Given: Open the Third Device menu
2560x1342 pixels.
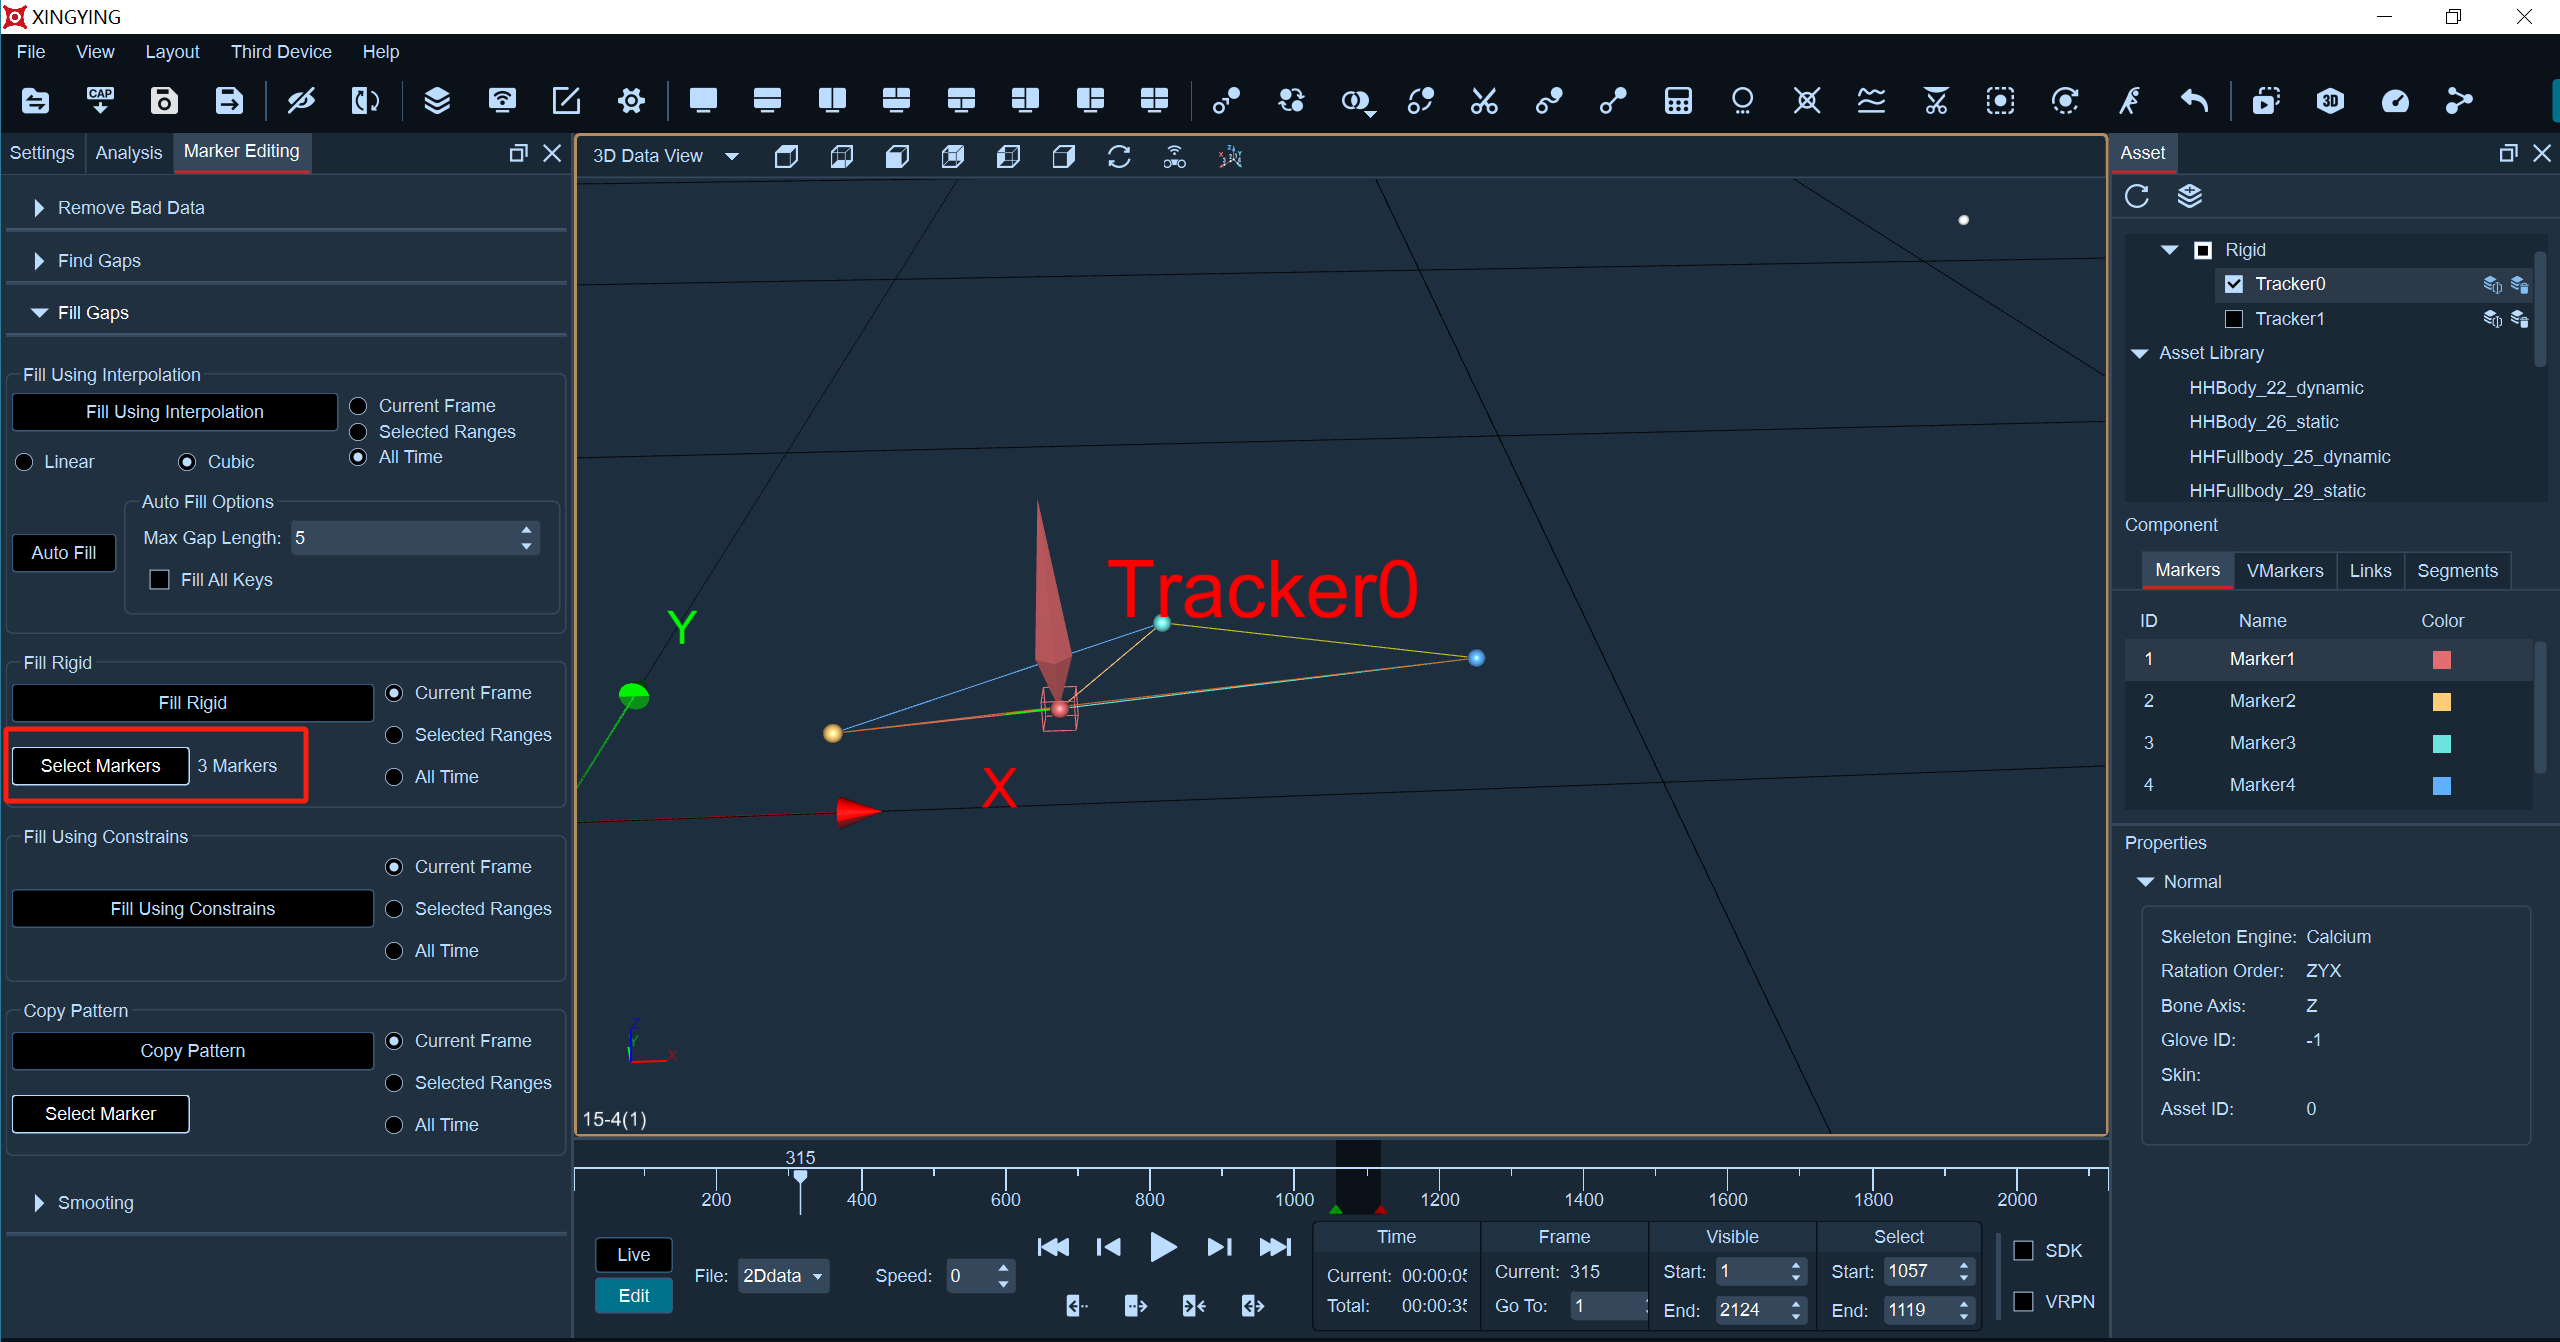Looking at the screenshot, I should (281, 52).
